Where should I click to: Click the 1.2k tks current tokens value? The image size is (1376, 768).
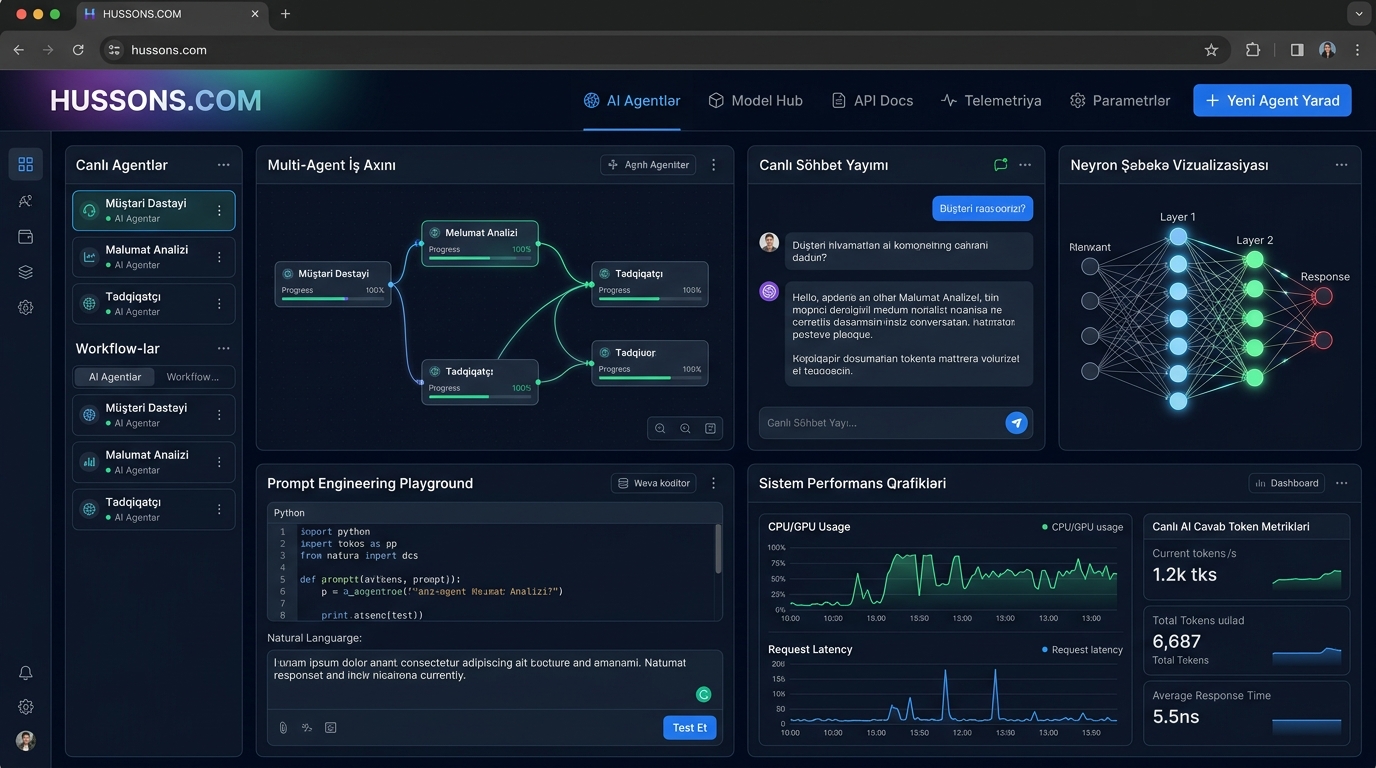tap(1185, 574)
